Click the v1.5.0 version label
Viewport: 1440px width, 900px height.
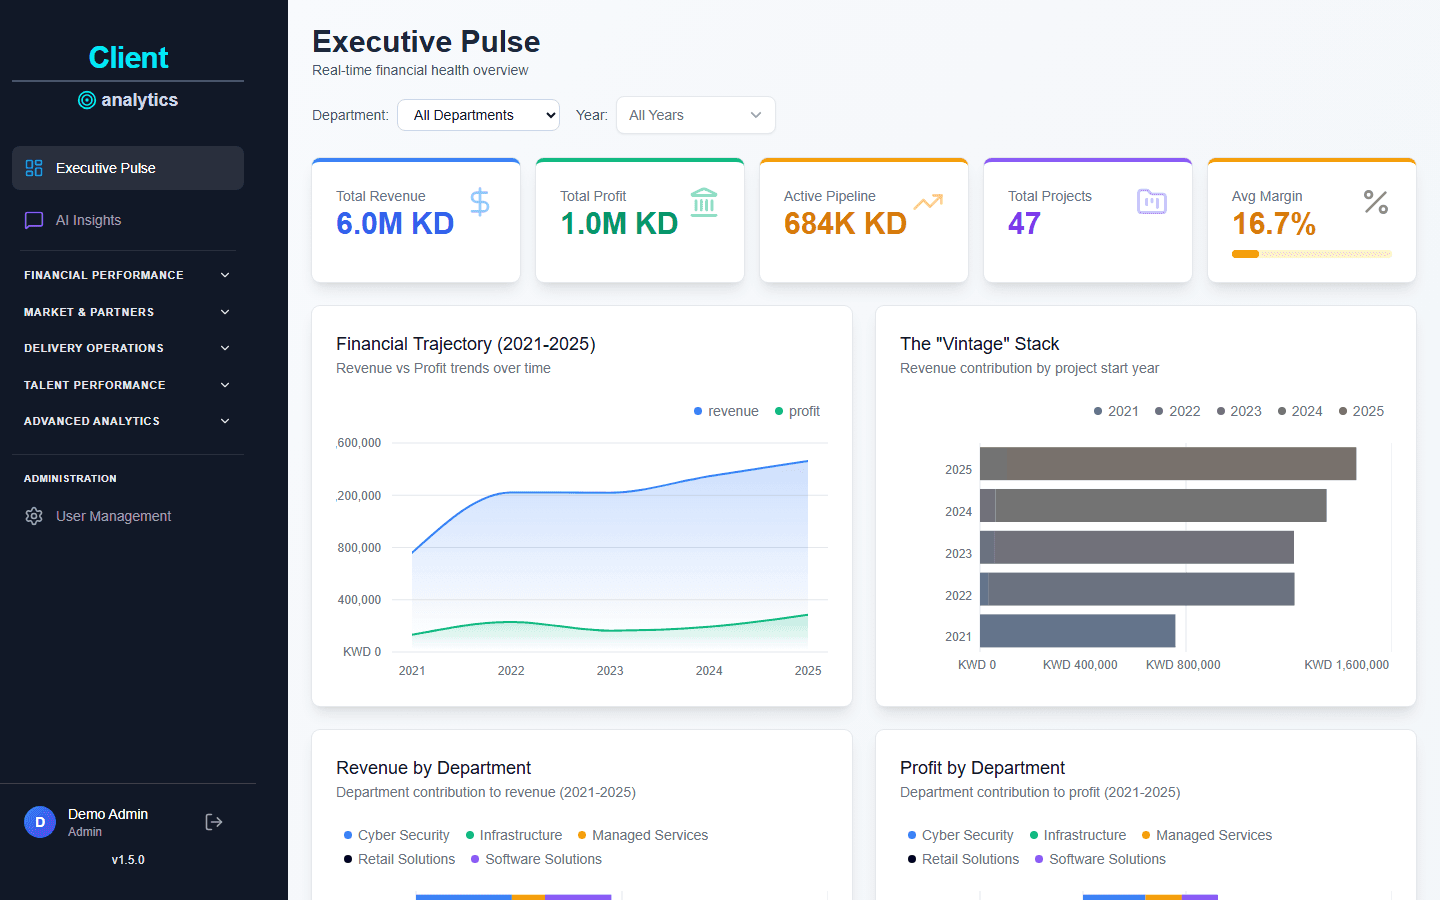pyautogui.click(x=128, y=860)
